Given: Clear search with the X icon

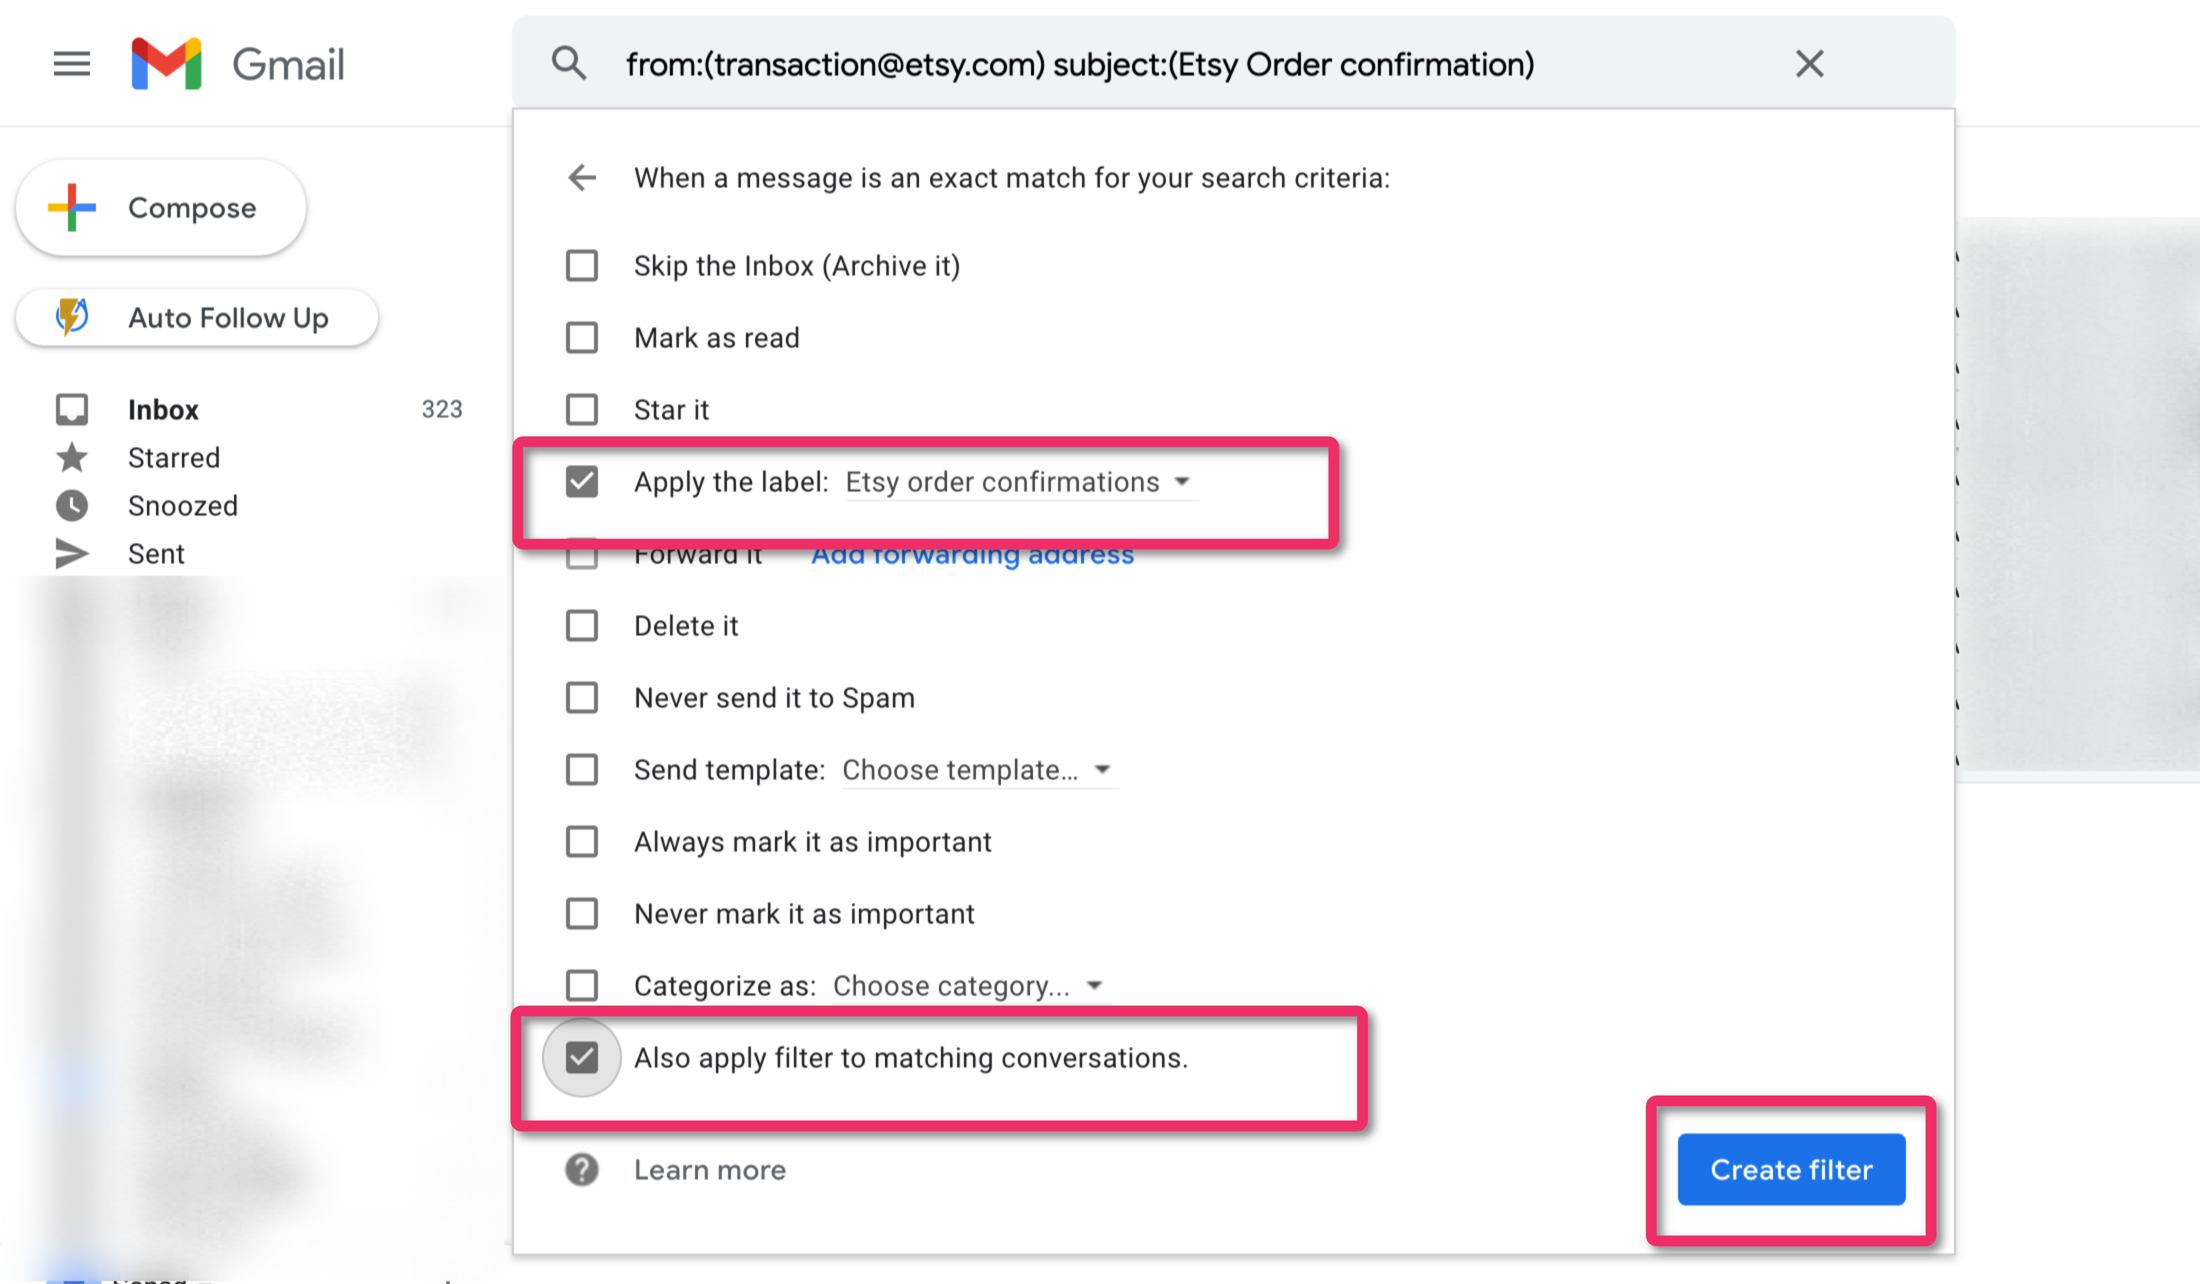Looking at the screenshot, I should (1809, 64).
